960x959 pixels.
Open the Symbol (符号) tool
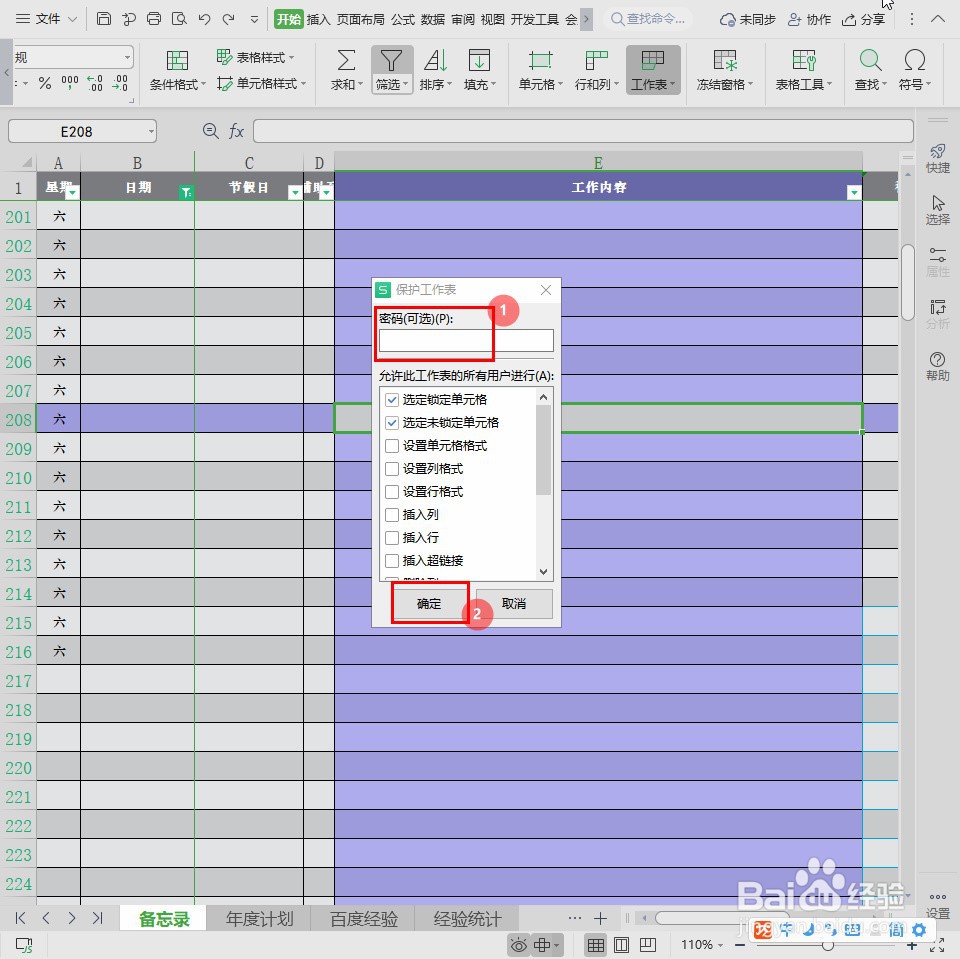(x=915, y=71)
